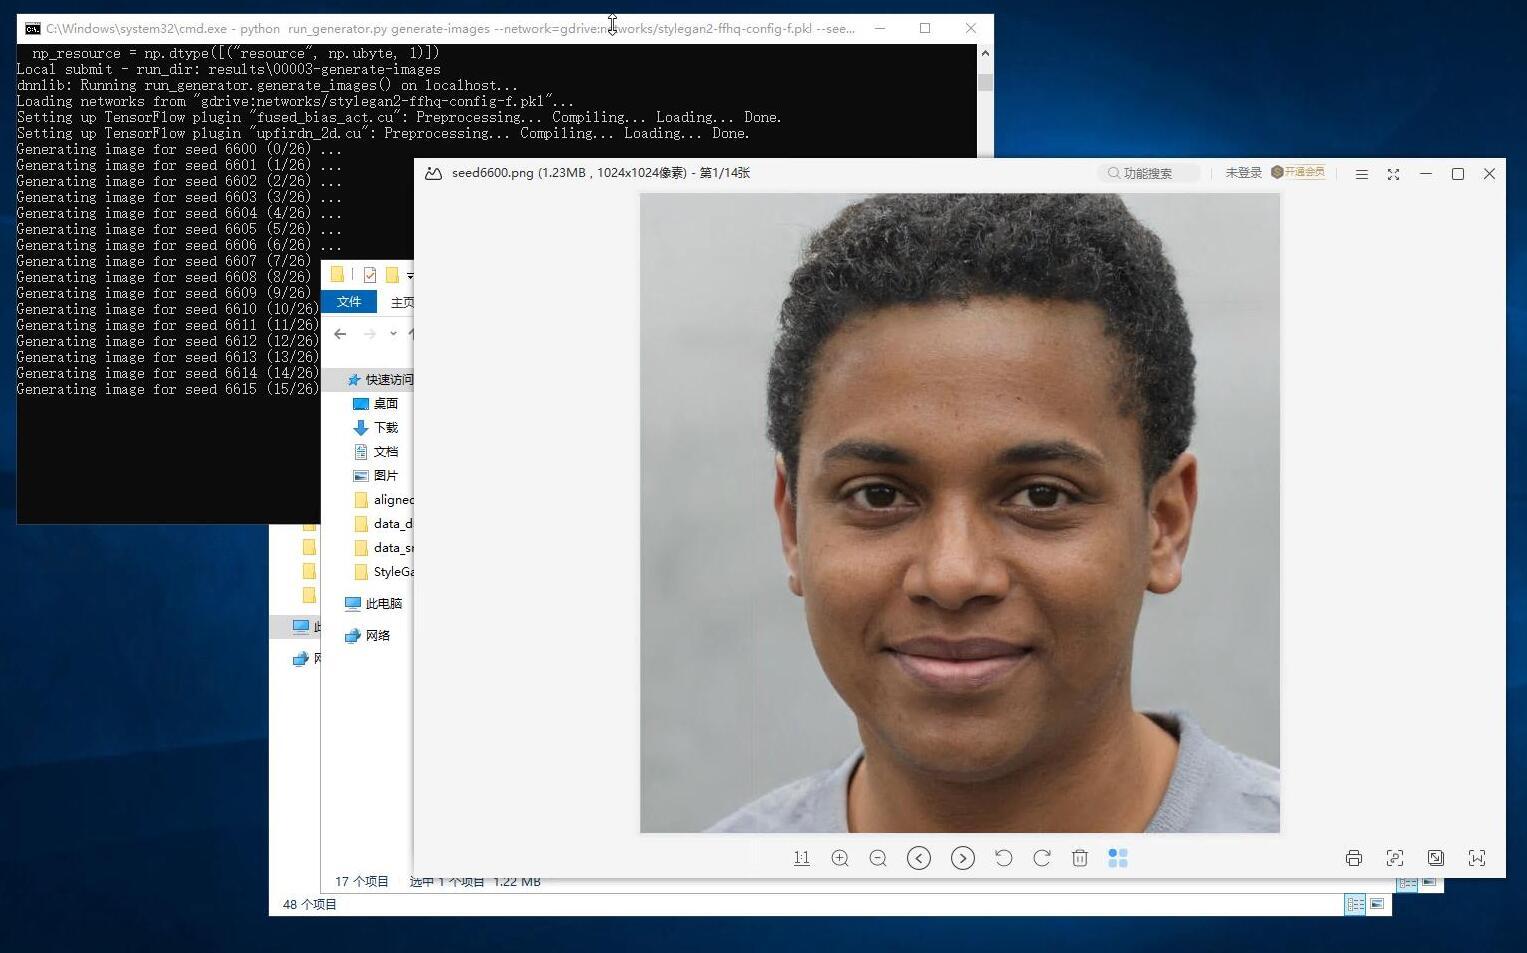The image size is (1527, 953).
Task: Open the data_s folder in sidebar
Action: click(384, 548)
